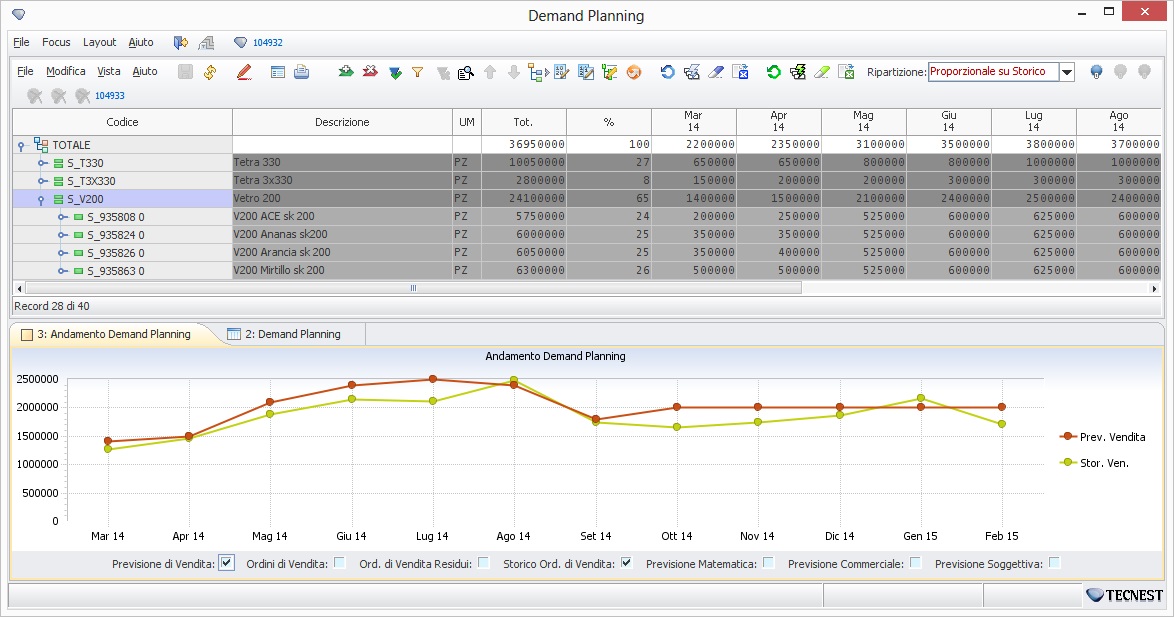Select the Vetro 200 description cell
Screen dimensions: 1174x617
coord(342,198)
